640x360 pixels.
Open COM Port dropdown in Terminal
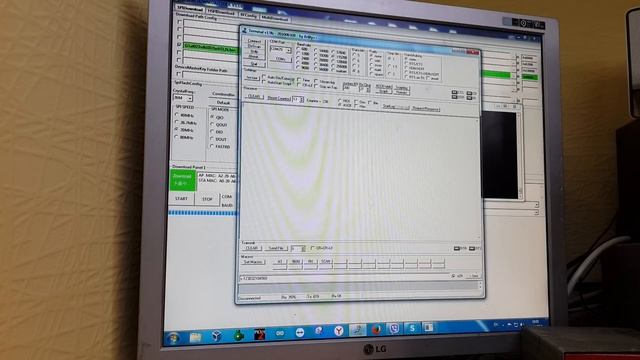pyautogui.click(x=280, y=49)
